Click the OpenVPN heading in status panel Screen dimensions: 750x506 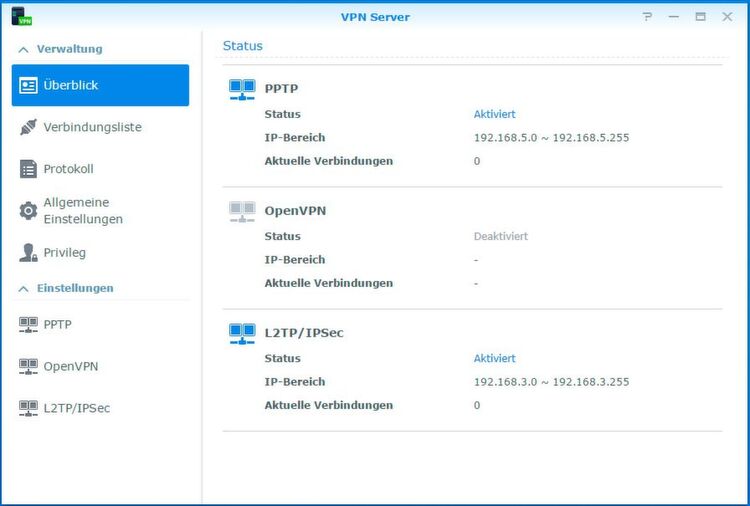295,210
